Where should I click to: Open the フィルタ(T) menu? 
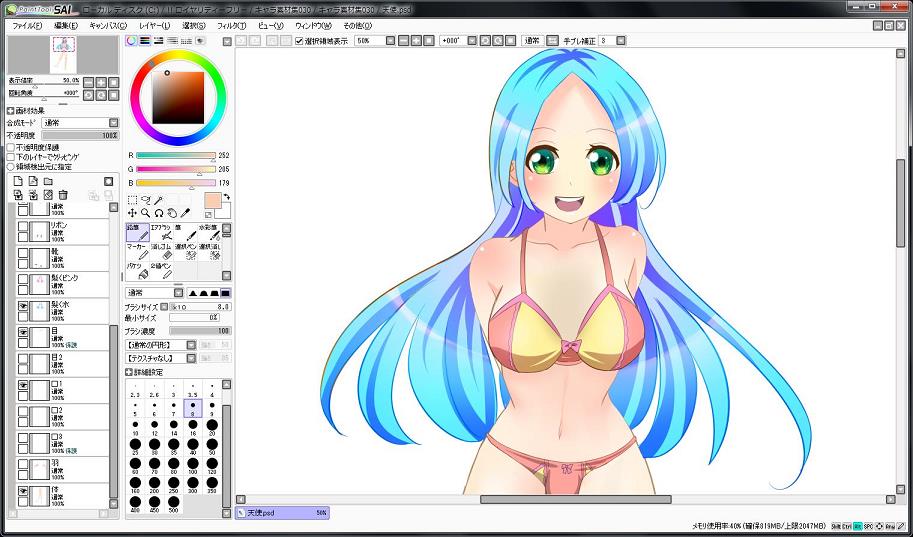pyautogui.click(x=231, y=25)
